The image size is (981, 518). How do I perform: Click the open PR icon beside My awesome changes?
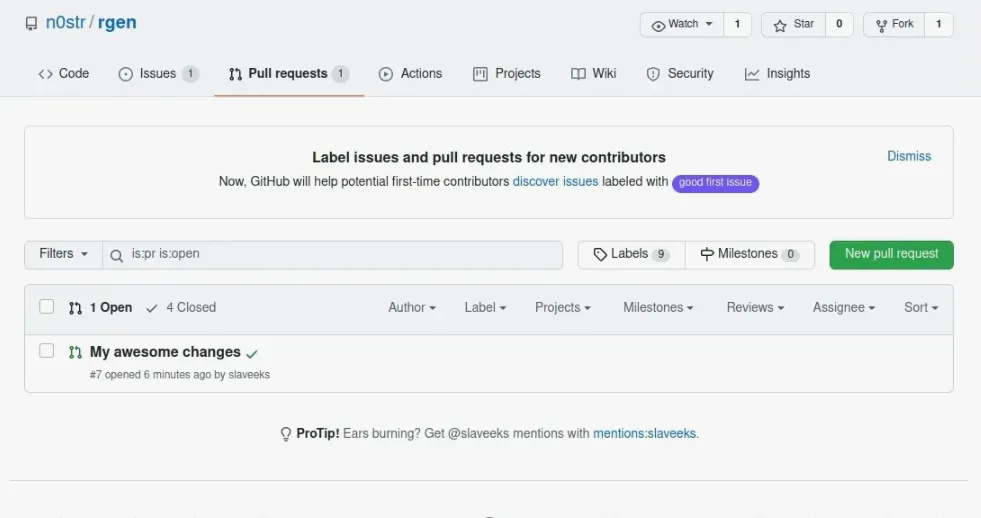click(75, 353)
